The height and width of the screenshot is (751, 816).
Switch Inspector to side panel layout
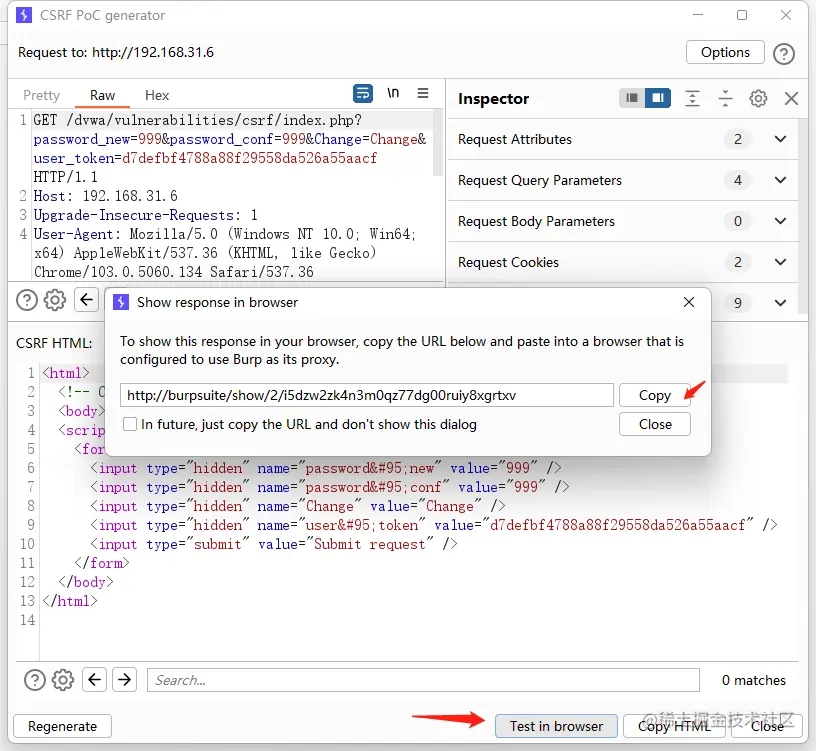coord(658,98)
